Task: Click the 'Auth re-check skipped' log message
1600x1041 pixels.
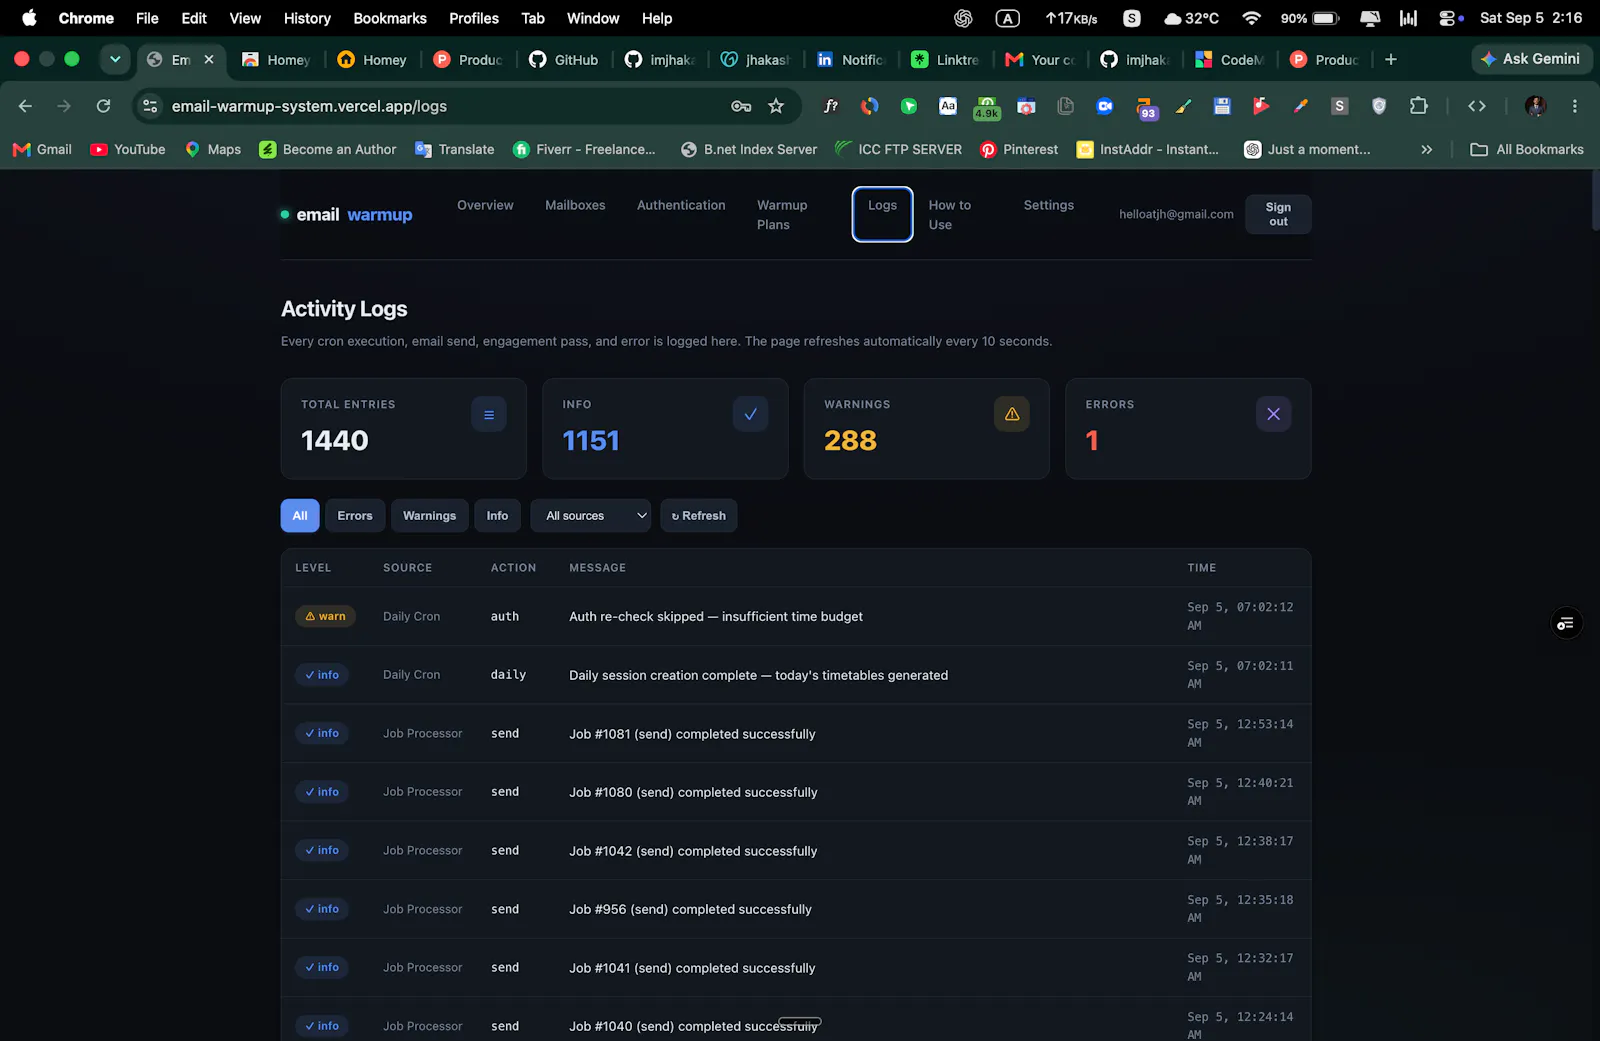Action: coord(716,617)
